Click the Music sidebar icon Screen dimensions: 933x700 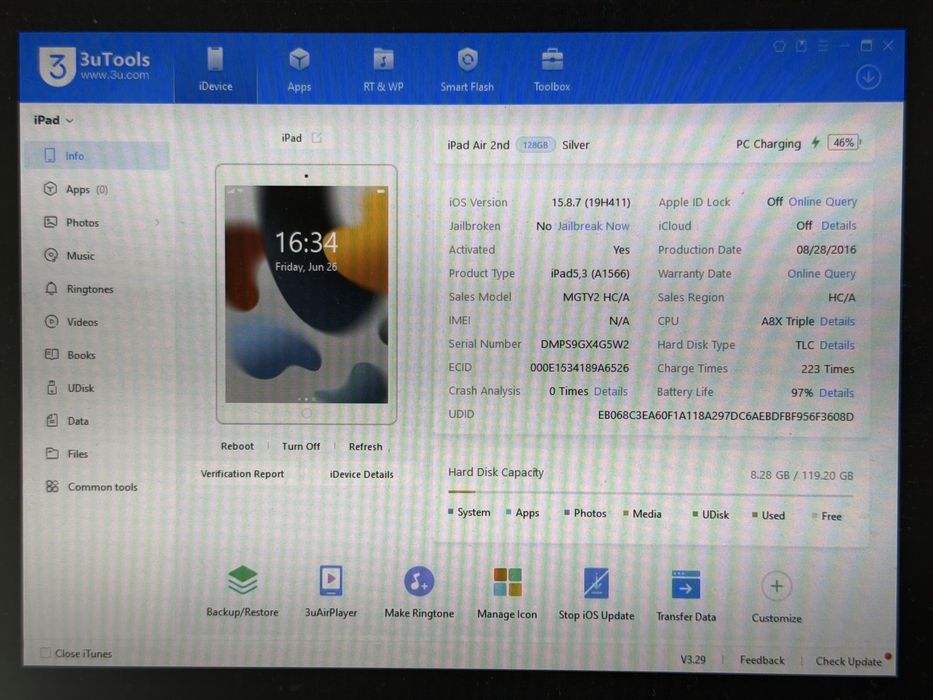coord(51,255)
